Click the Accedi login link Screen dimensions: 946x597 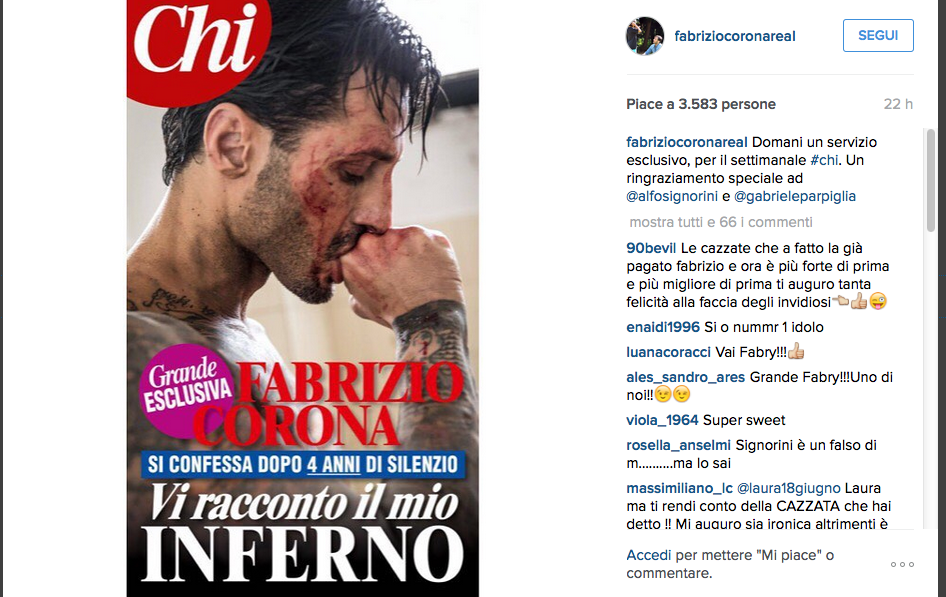pyautogui.click(x=648, y=555)
